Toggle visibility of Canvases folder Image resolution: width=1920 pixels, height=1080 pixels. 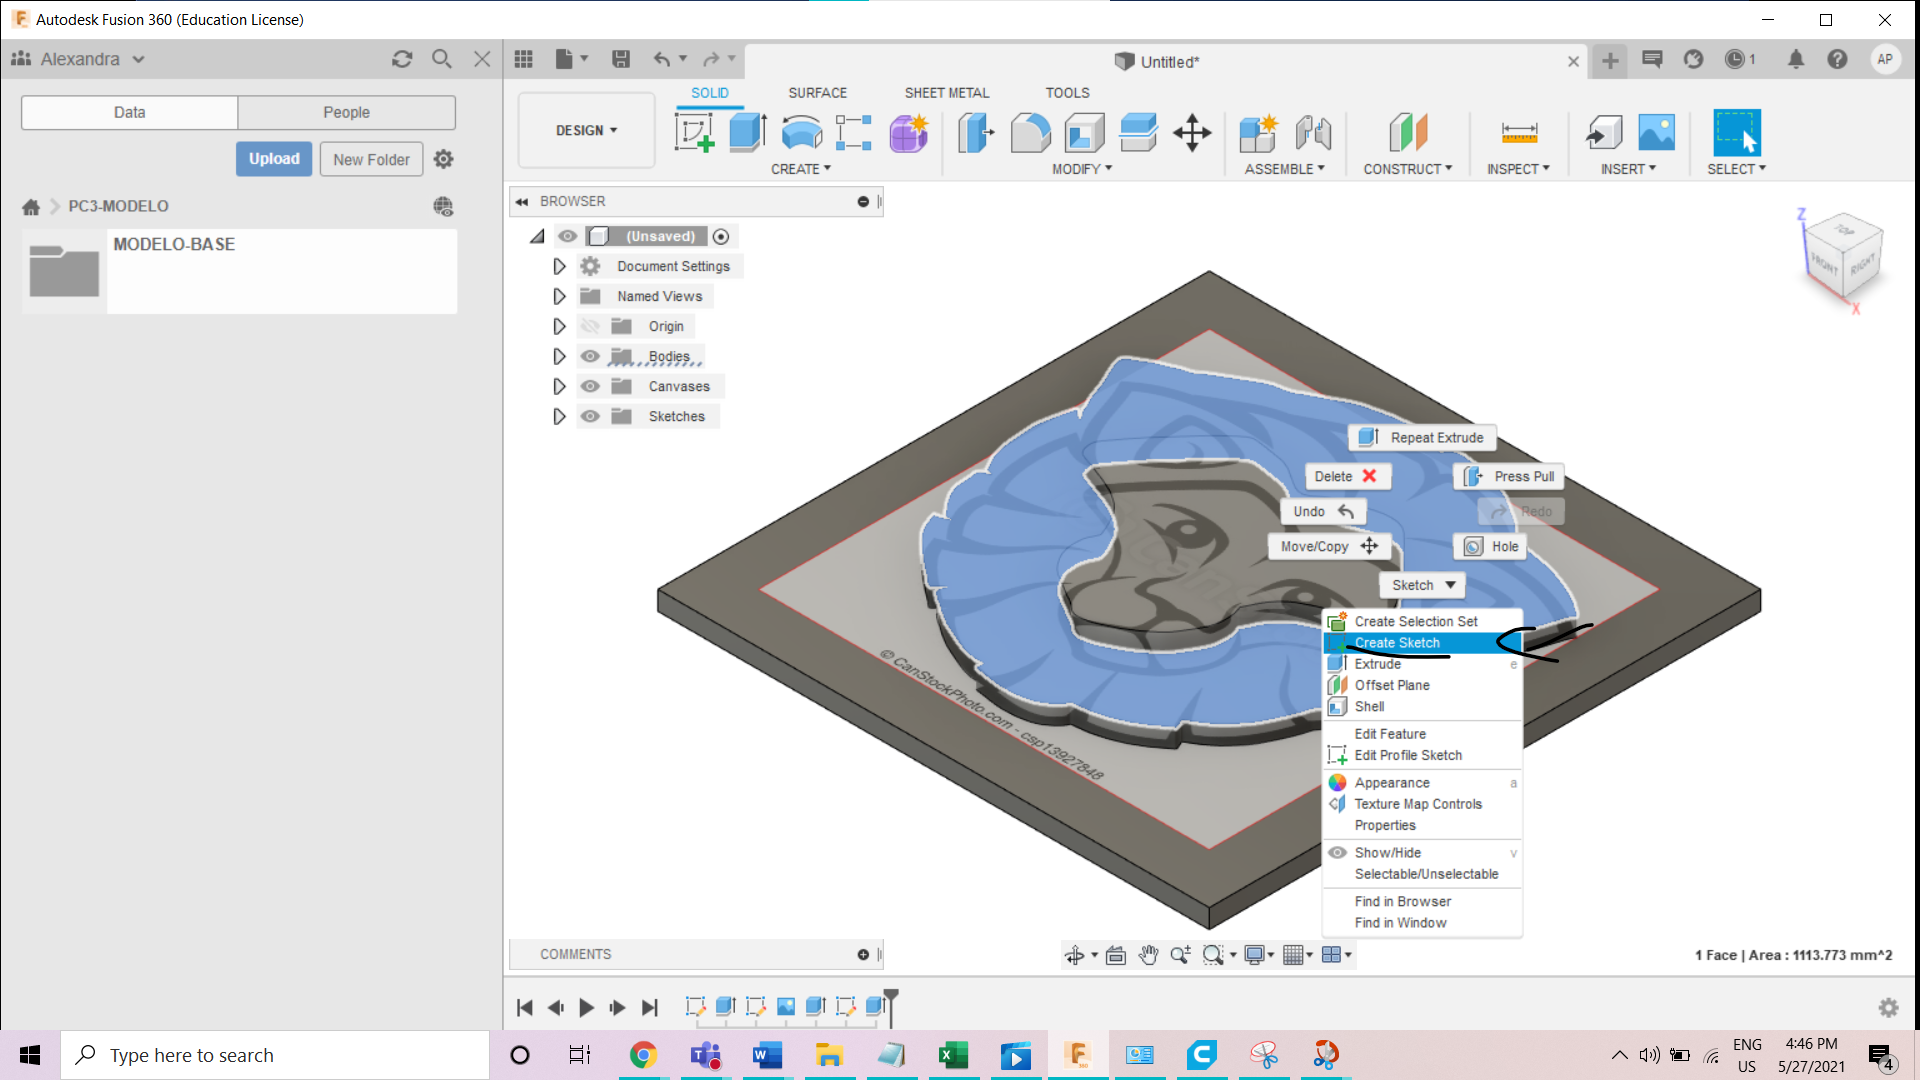(x=590, y=386)
